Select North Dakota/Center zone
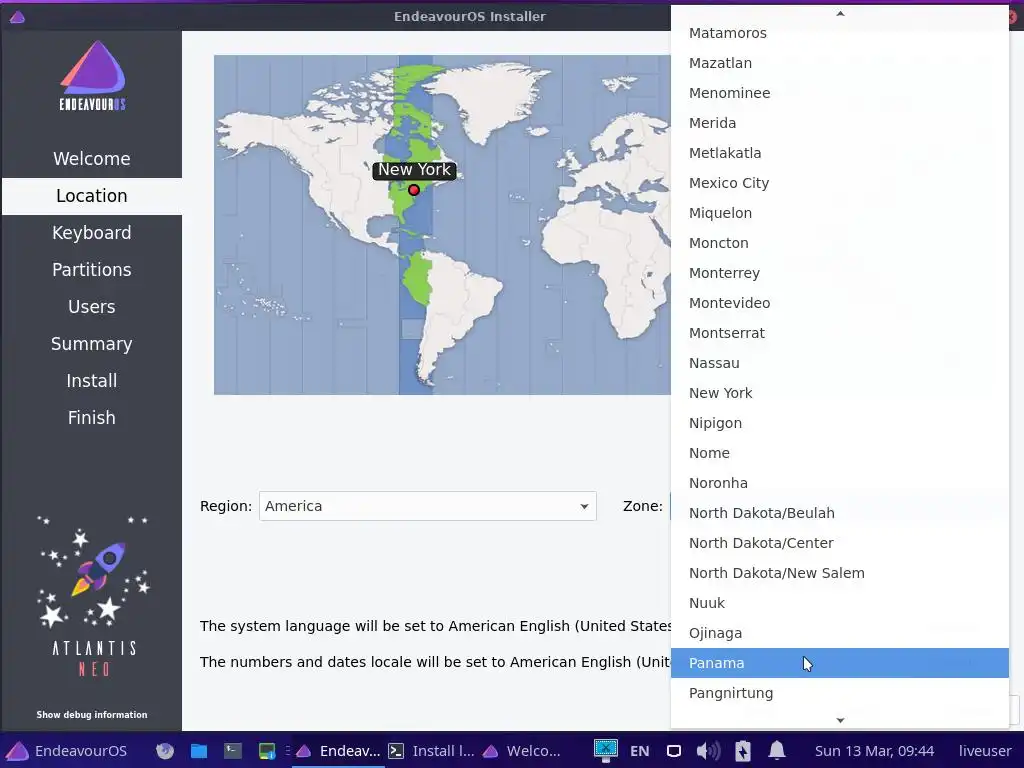 pos(839,543)
